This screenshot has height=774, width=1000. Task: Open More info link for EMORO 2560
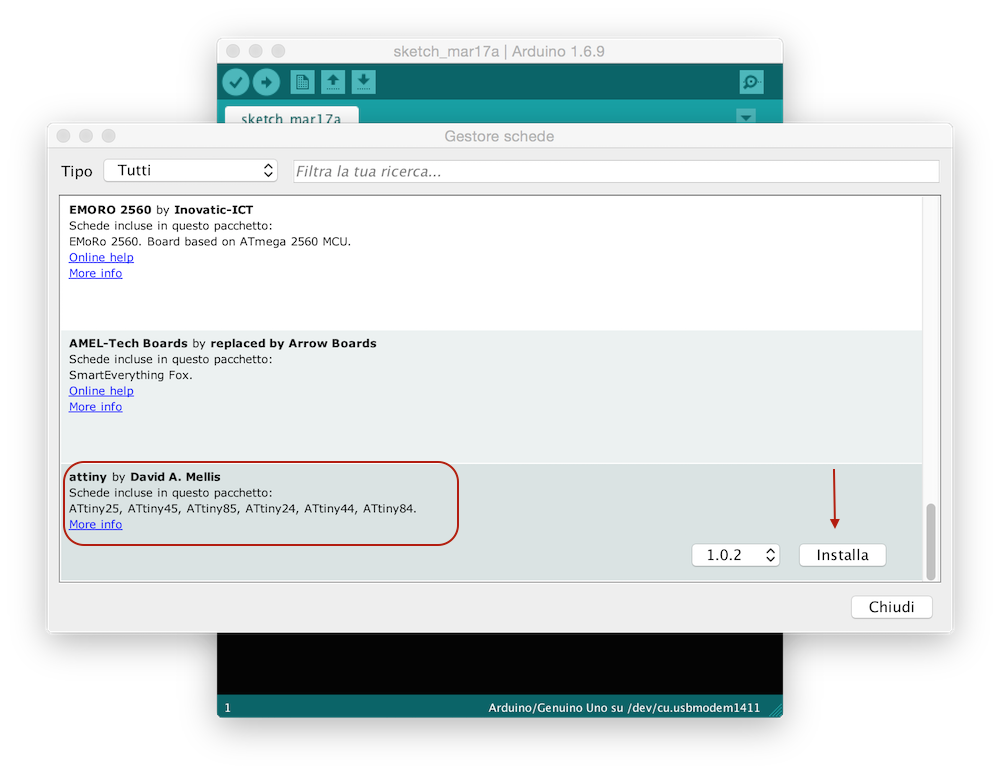(x=96, y=274)
